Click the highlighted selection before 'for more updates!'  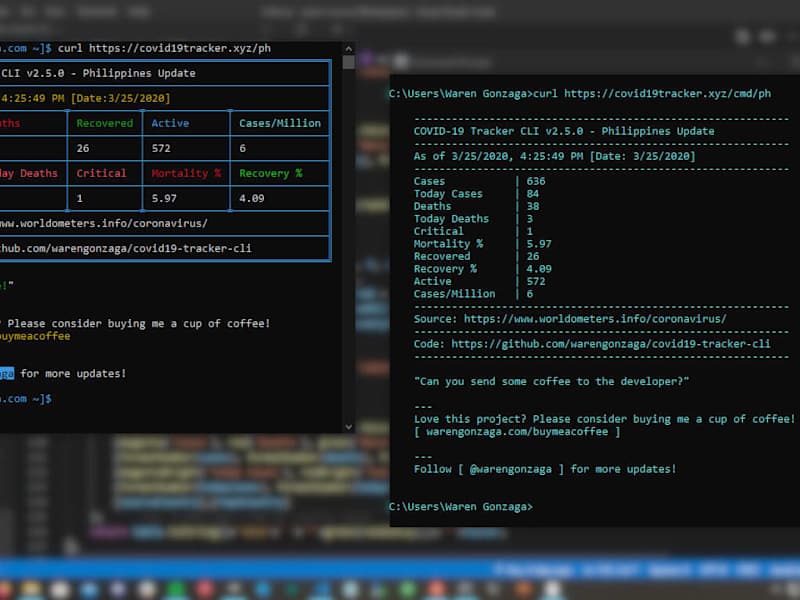coord(7,373)
